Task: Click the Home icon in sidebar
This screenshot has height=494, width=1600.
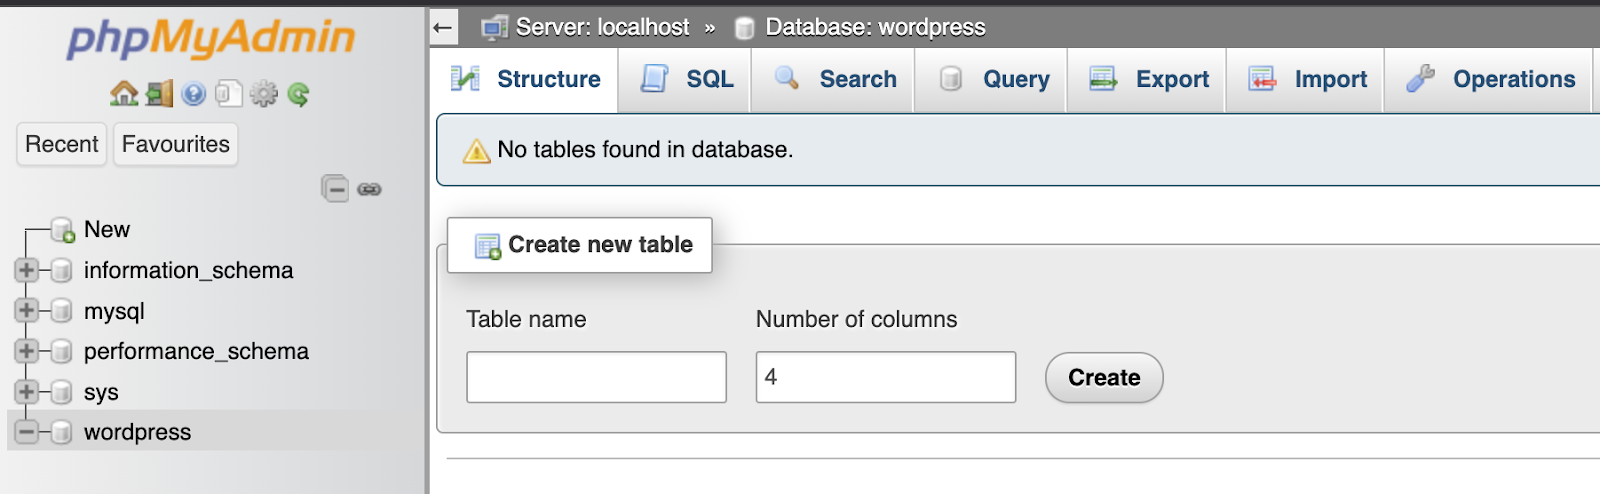Action: [x=124, y=94]
